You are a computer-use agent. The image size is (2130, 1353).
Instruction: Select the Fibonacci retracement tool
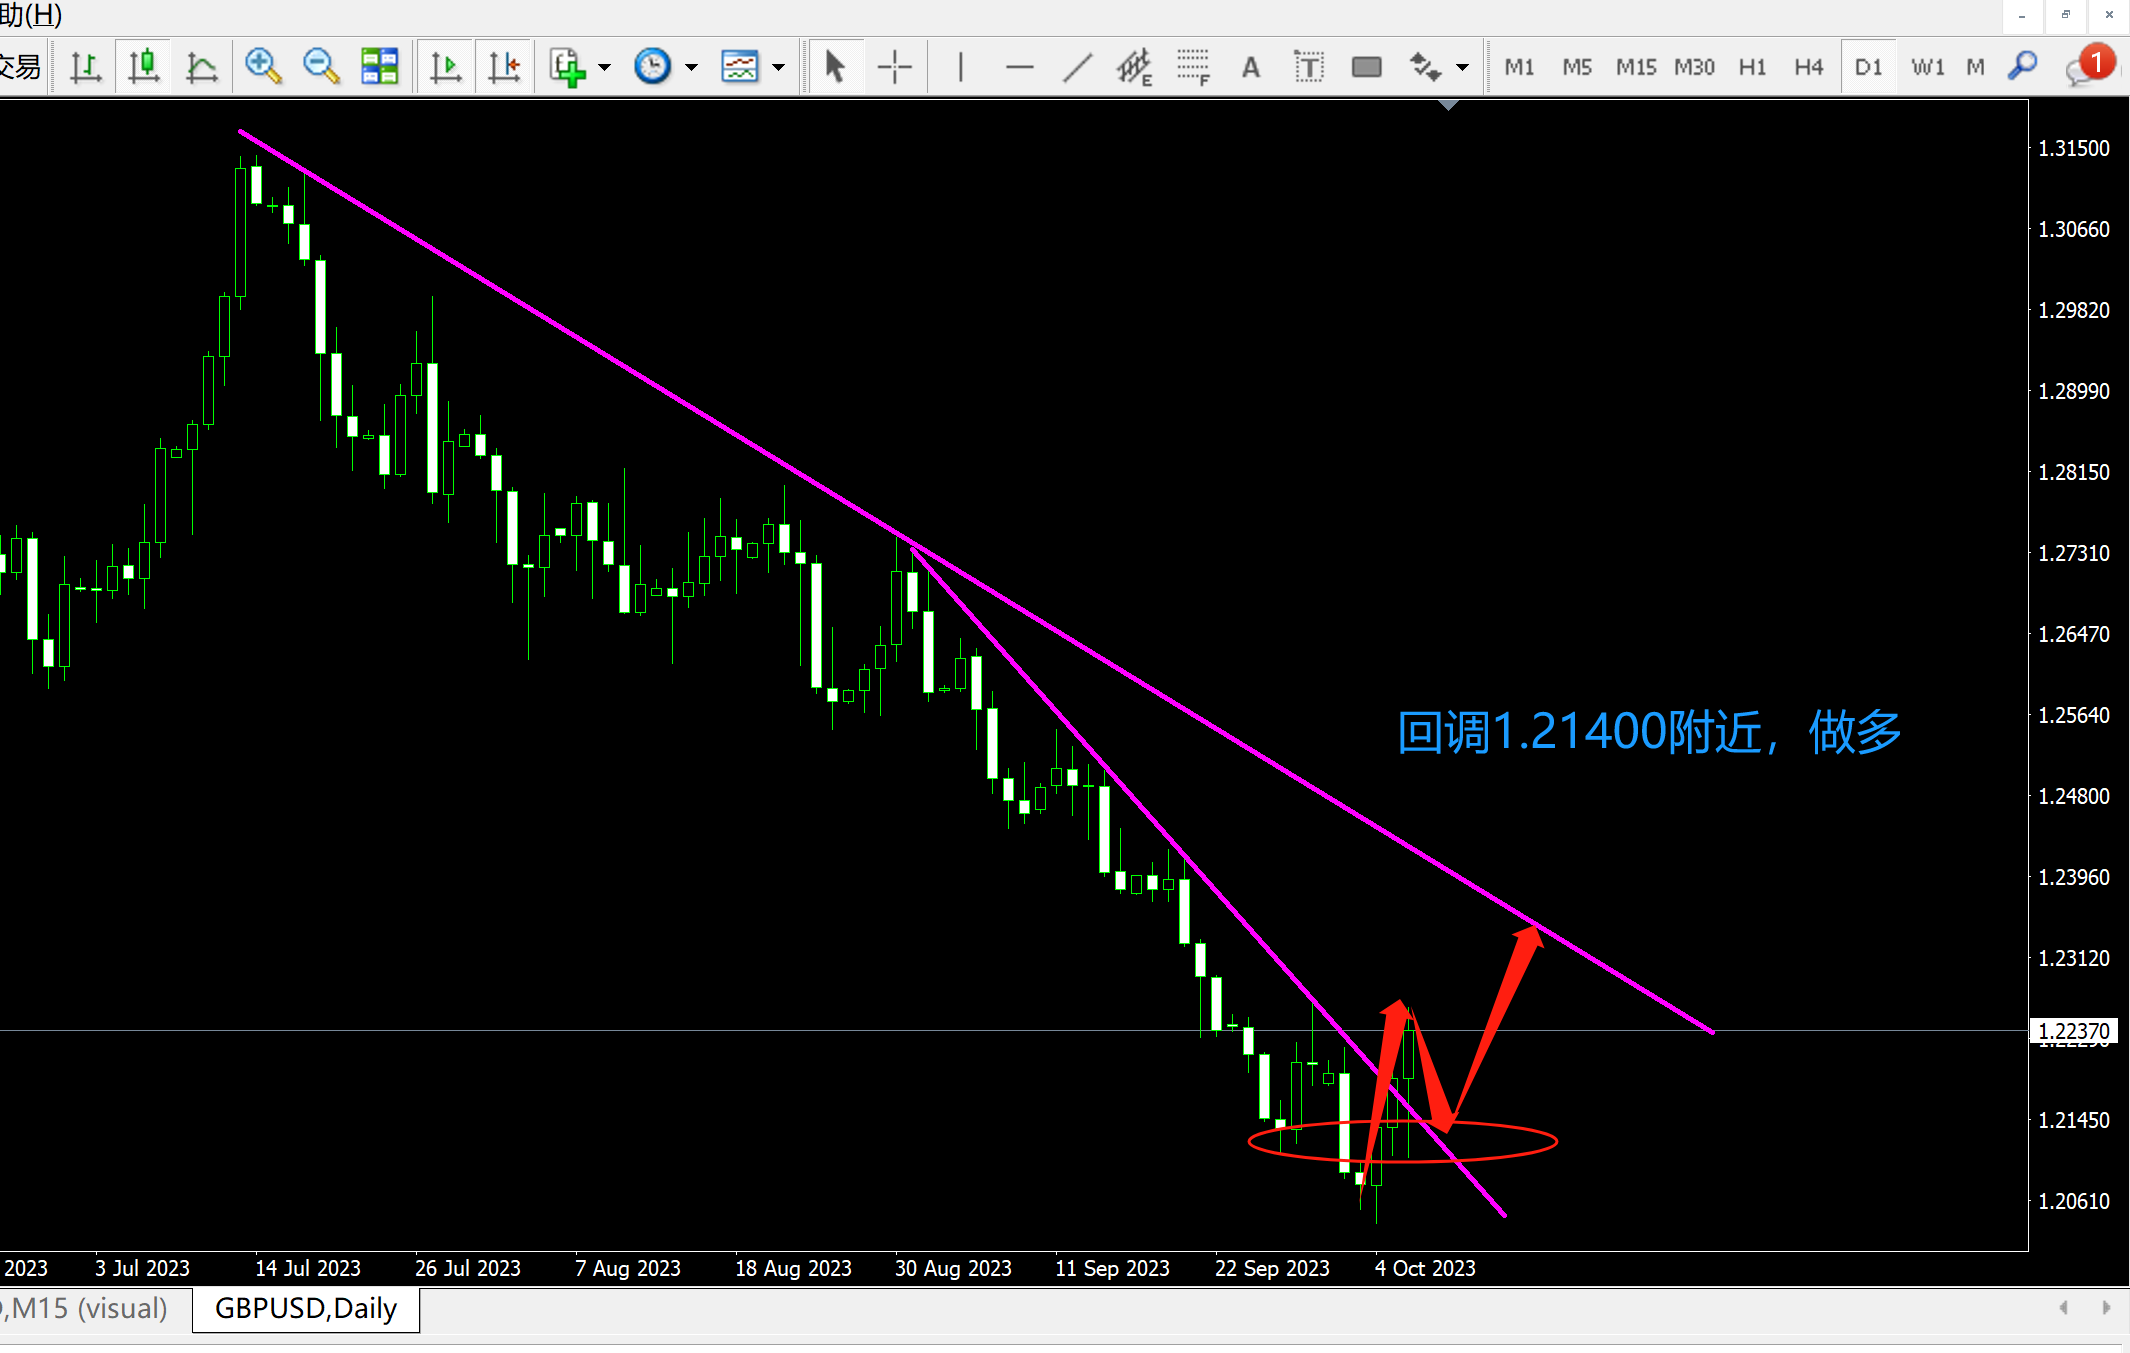[1192, 67]
